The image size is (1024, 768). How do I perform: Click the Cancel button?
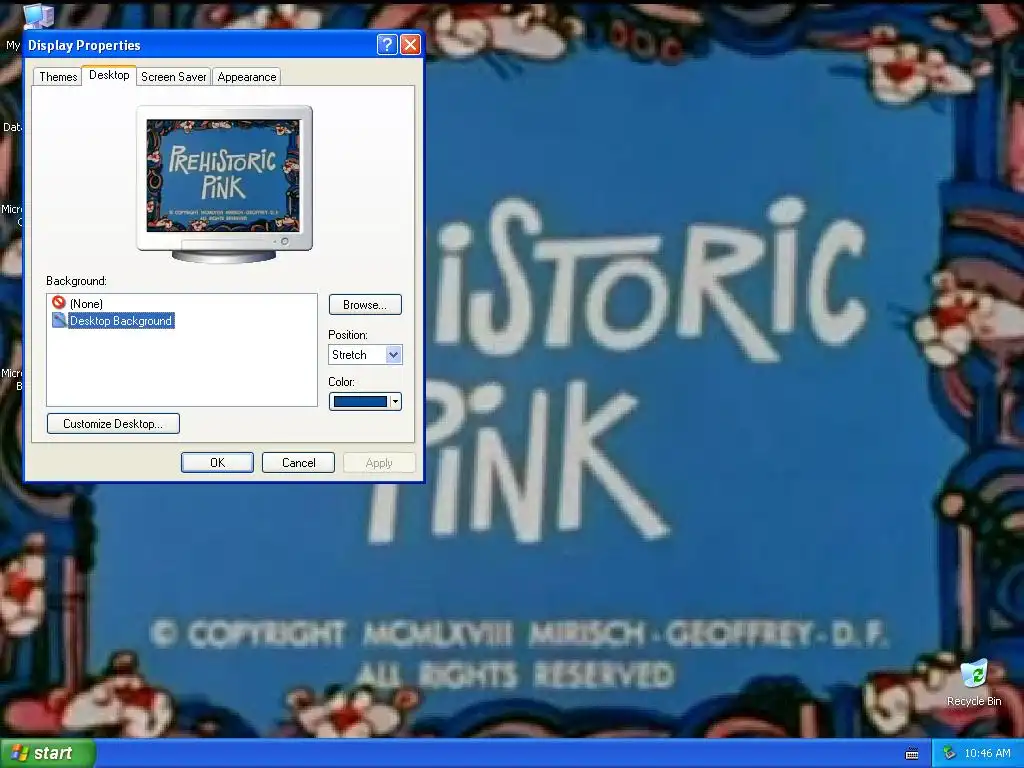(298, 462)
